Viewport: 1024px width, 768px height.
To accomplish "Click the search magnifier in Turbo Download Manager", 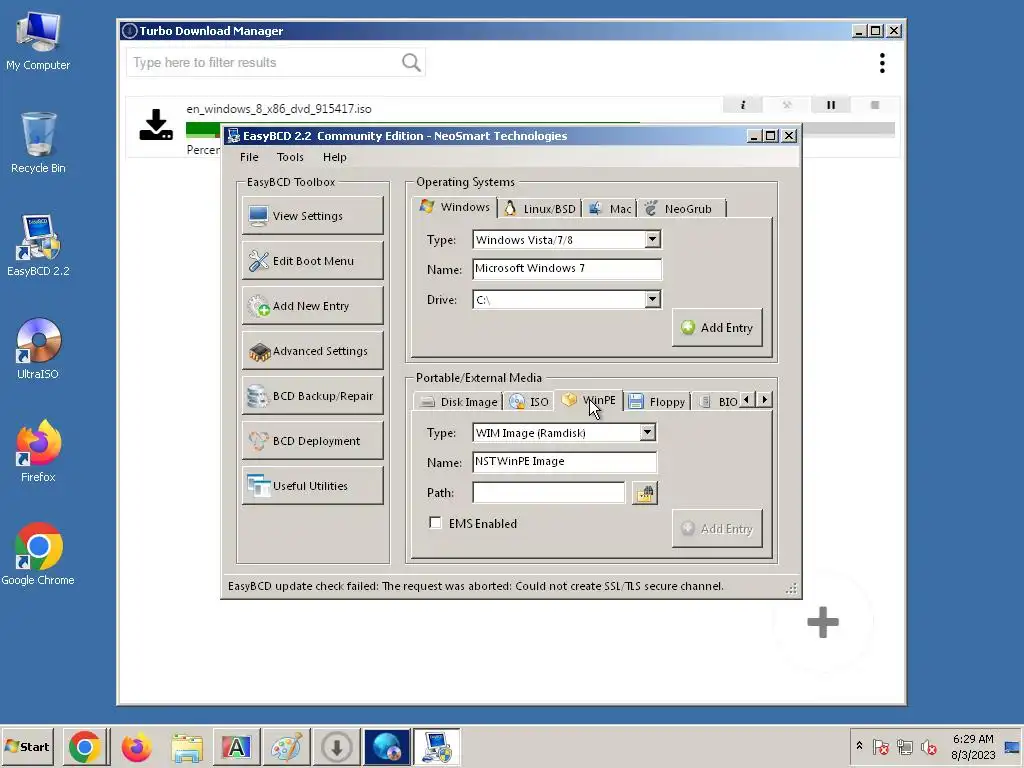I will coord(411,63).
